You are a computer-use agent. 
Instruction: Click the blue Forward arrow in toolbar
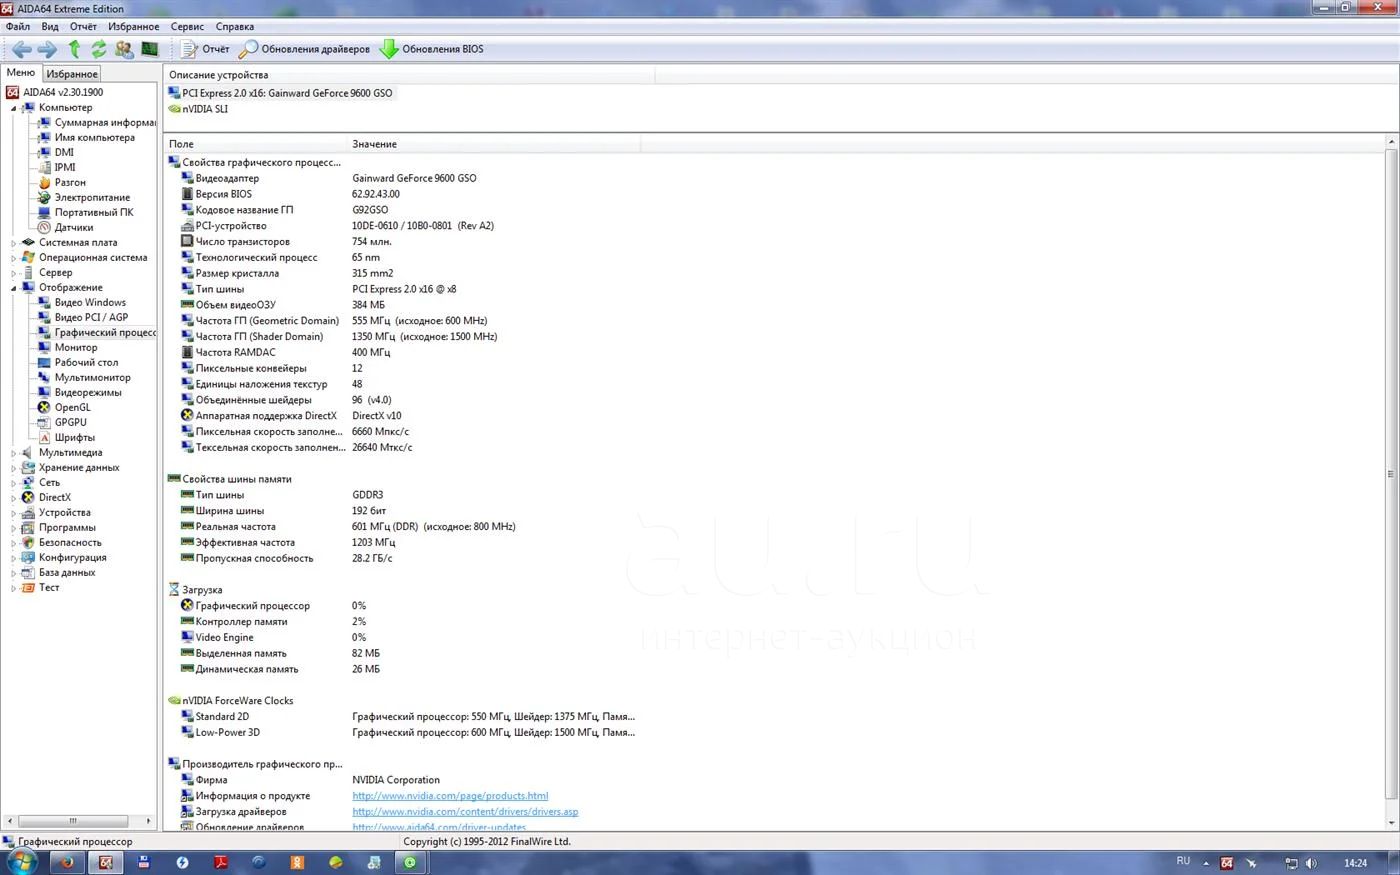pos(47,49)
